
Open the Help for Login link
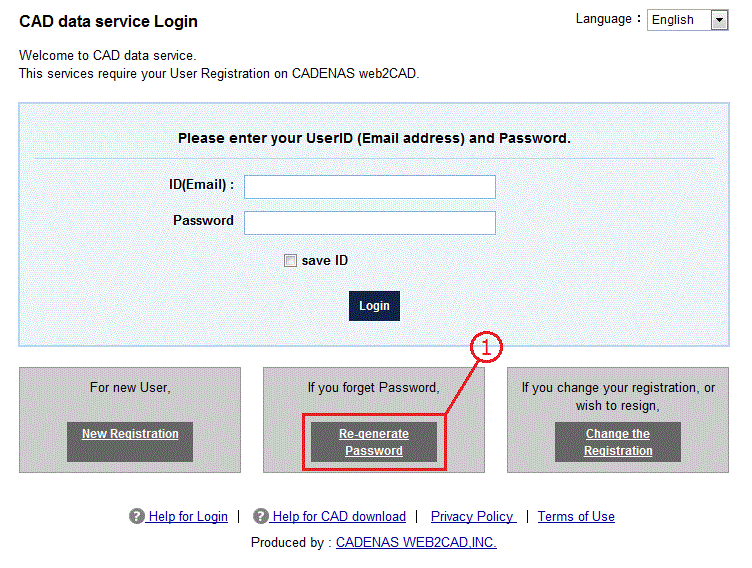click(188, 516)
